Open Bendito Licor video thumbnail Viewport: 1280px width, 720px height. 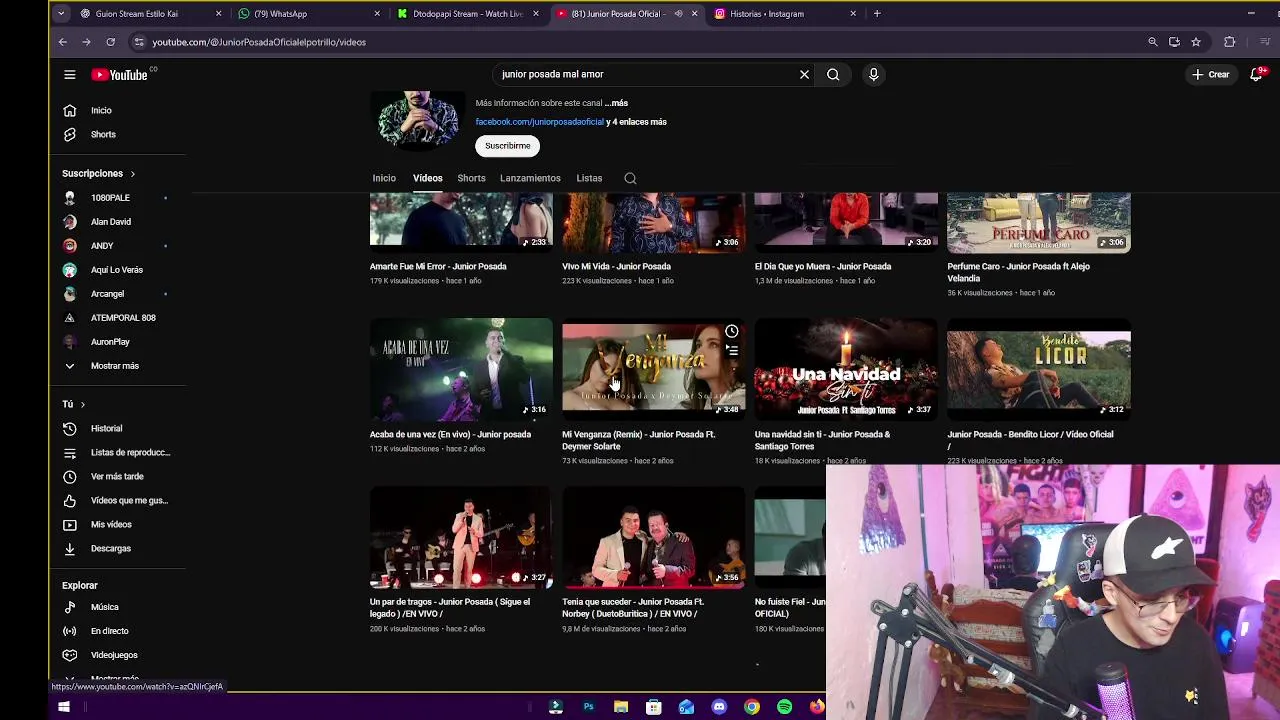point(1039,369)
